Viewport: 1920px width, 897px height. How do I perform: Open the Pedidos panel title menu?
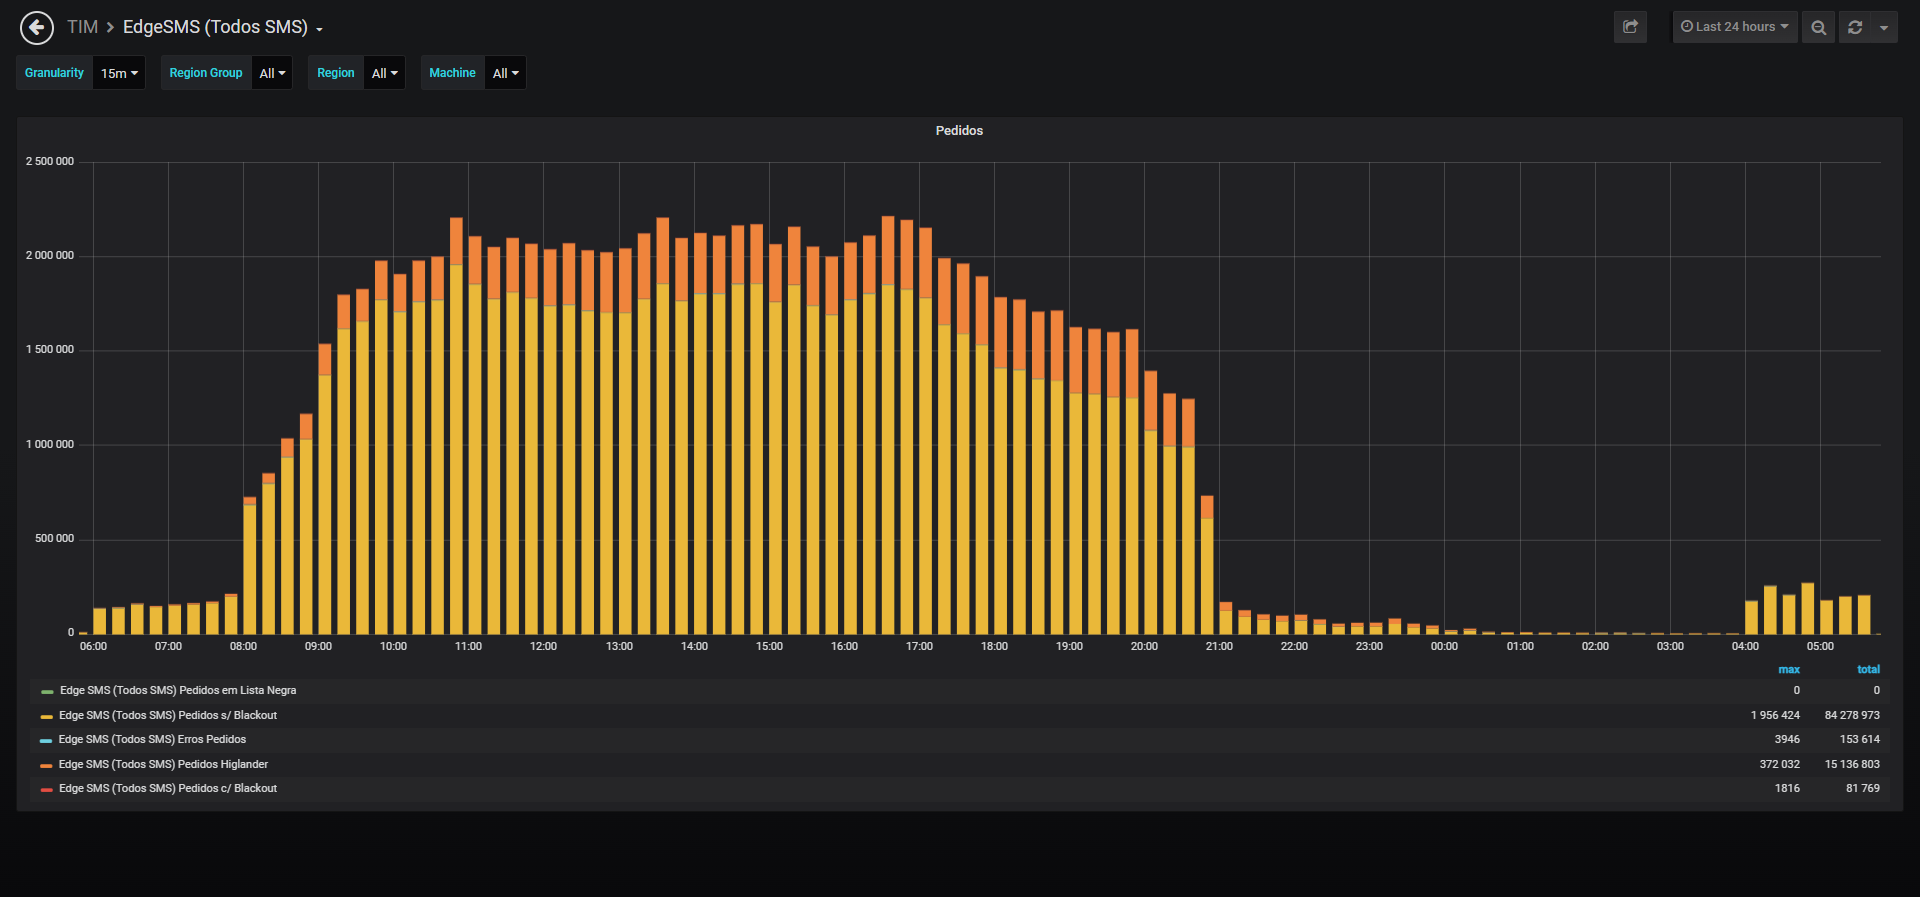(x=959, y=131)
